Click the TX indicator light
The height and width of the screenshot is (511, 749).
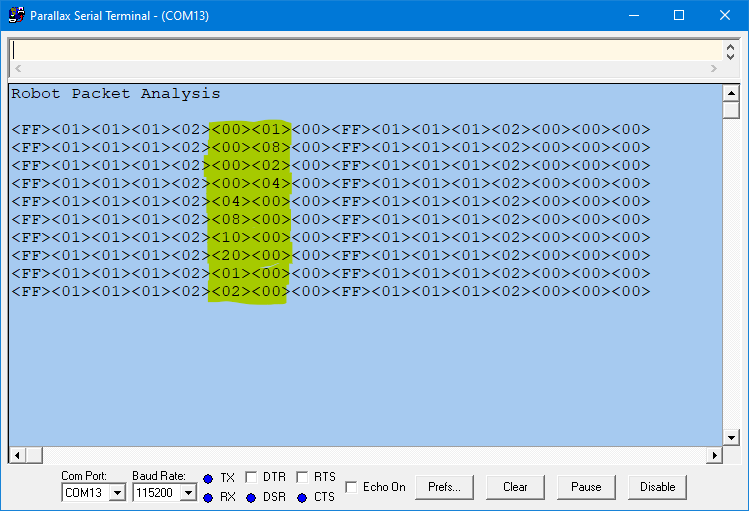pyautogui.click(x=208, y=479)
